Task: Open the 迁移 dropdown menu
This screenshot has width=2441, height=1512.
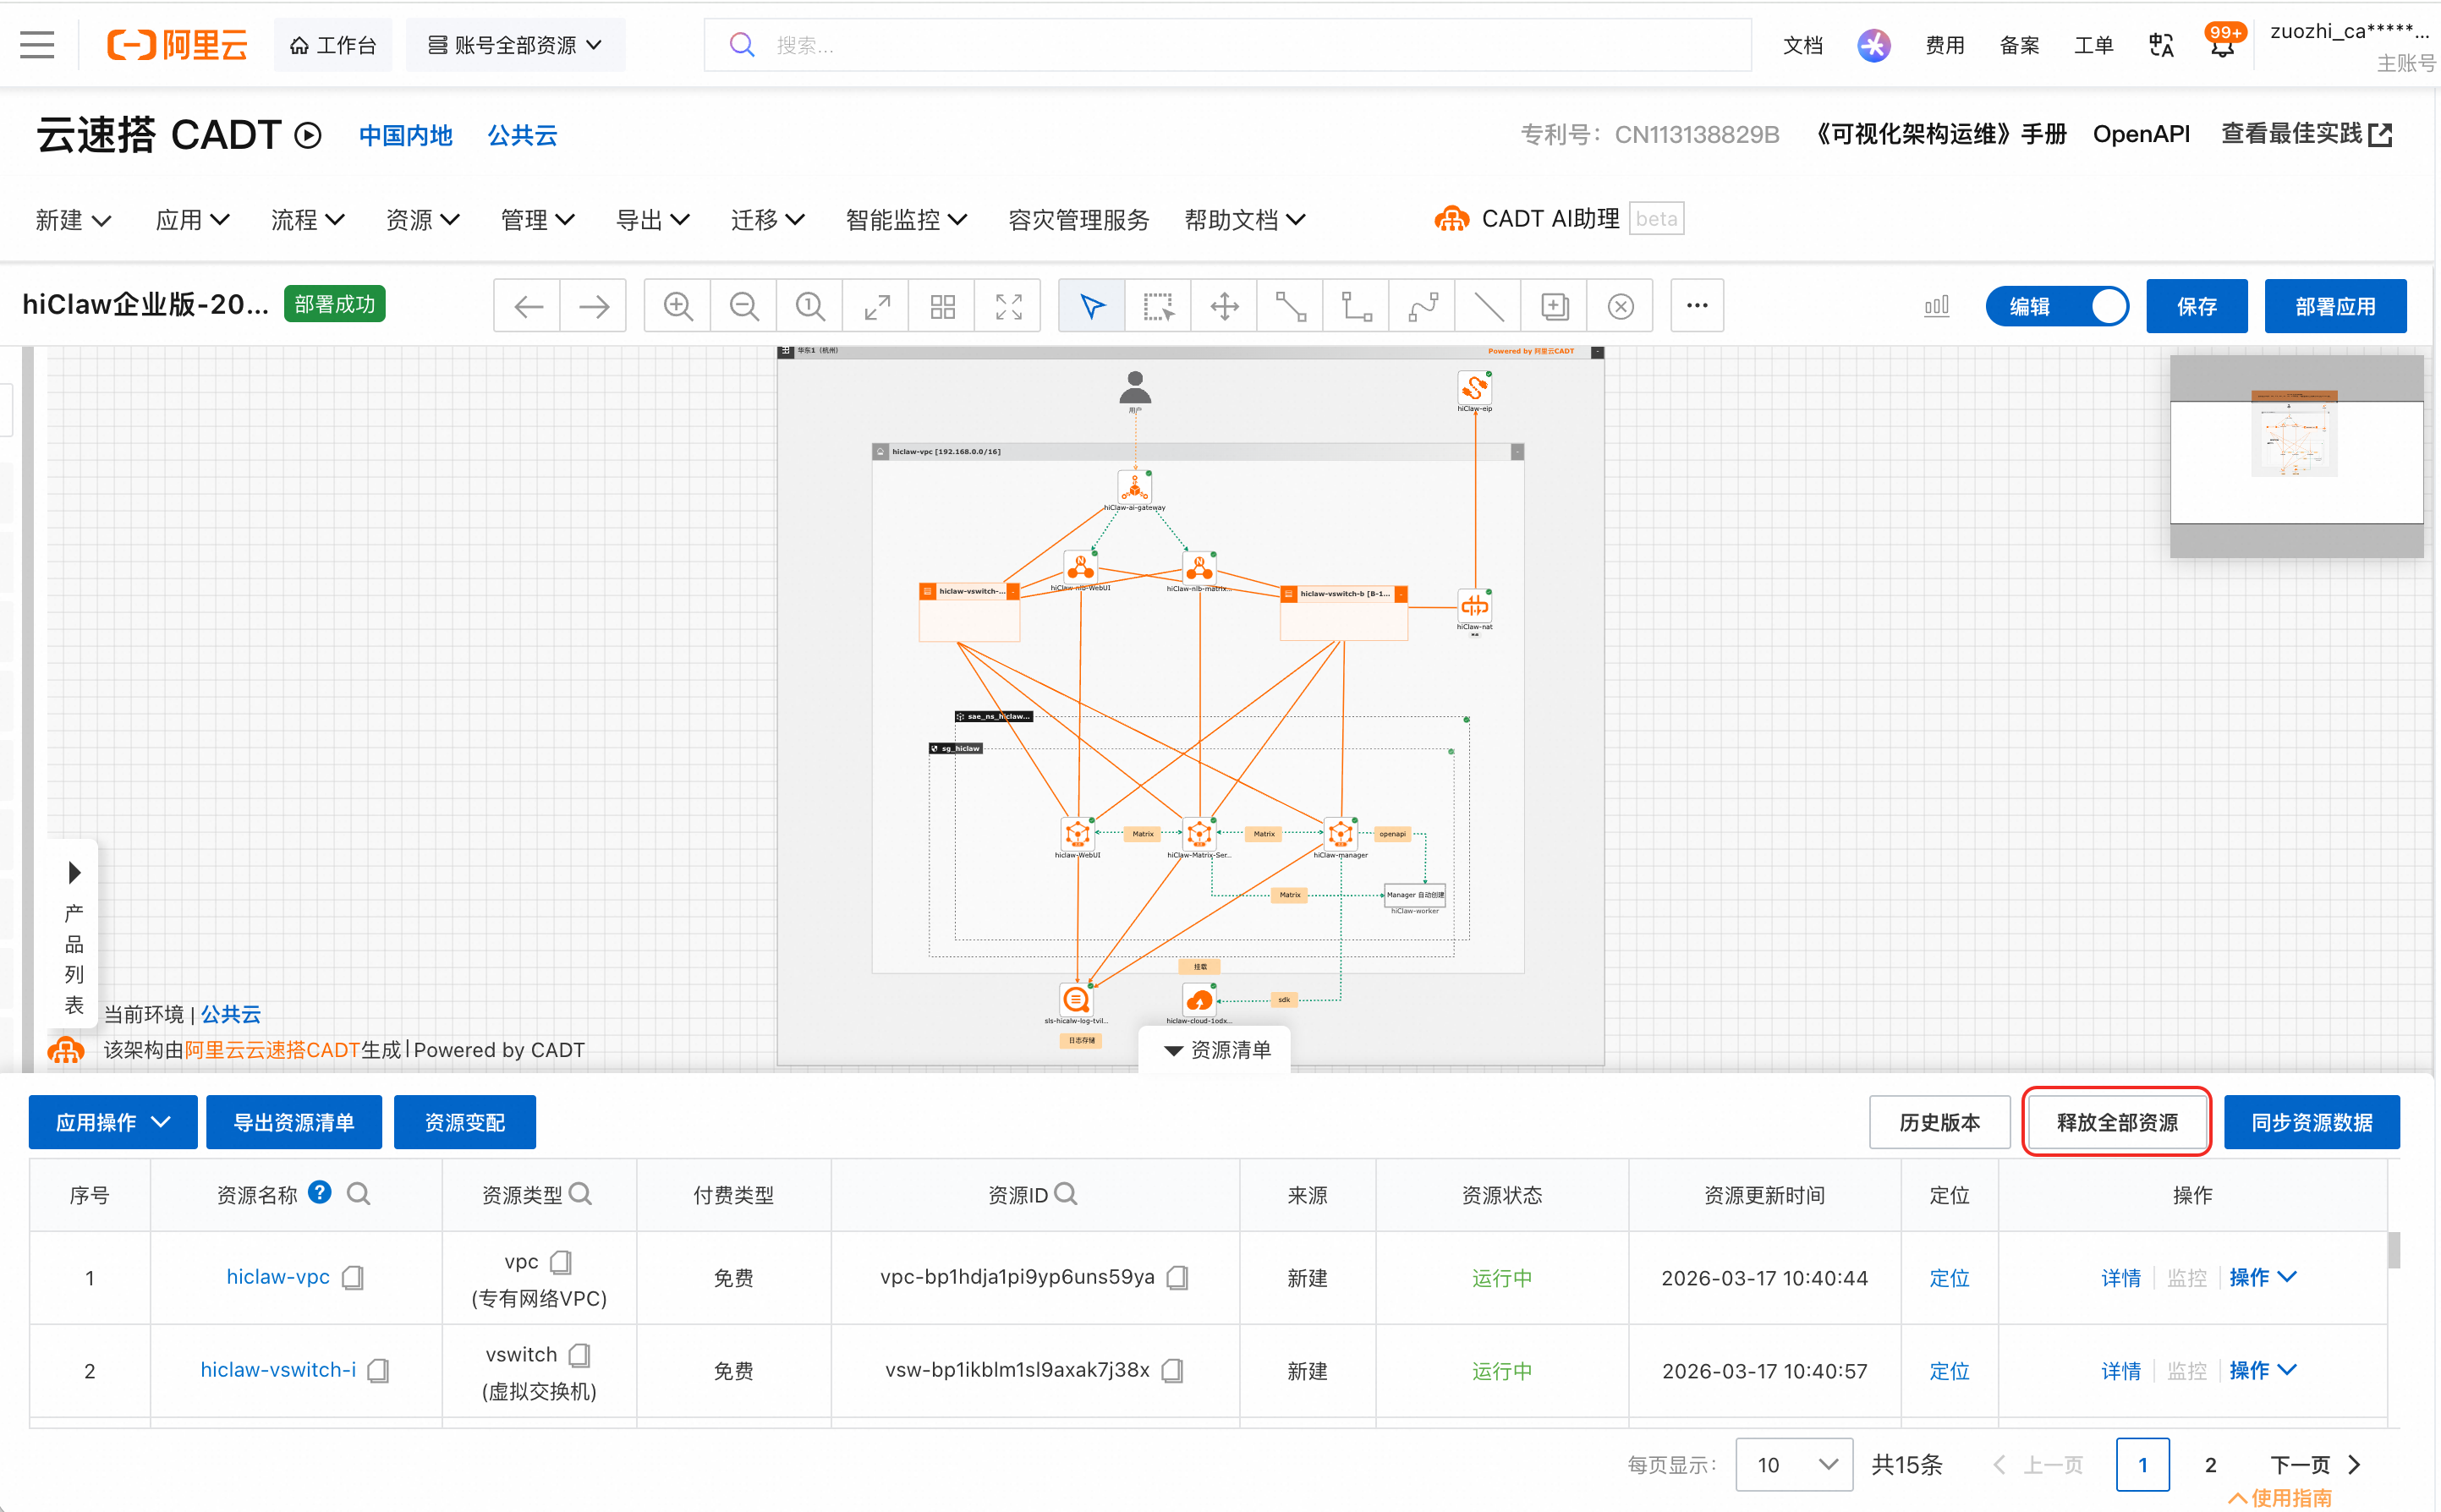Action: coord(768,220)
